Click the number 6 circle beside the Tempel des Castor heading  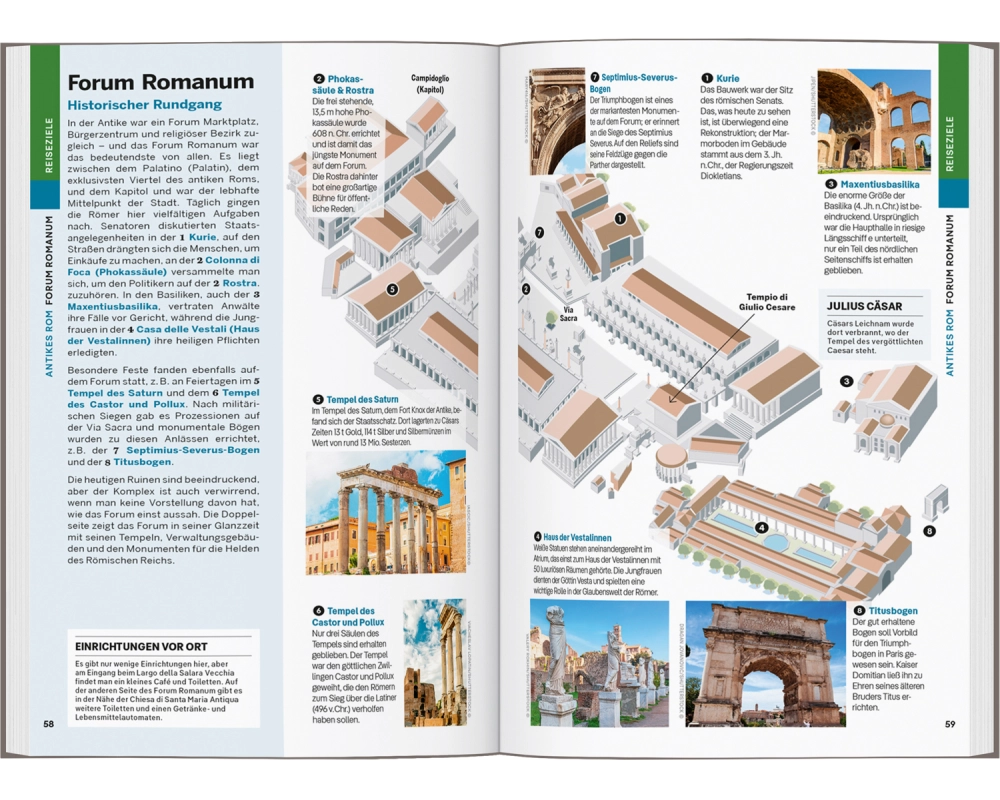(318, 611)
